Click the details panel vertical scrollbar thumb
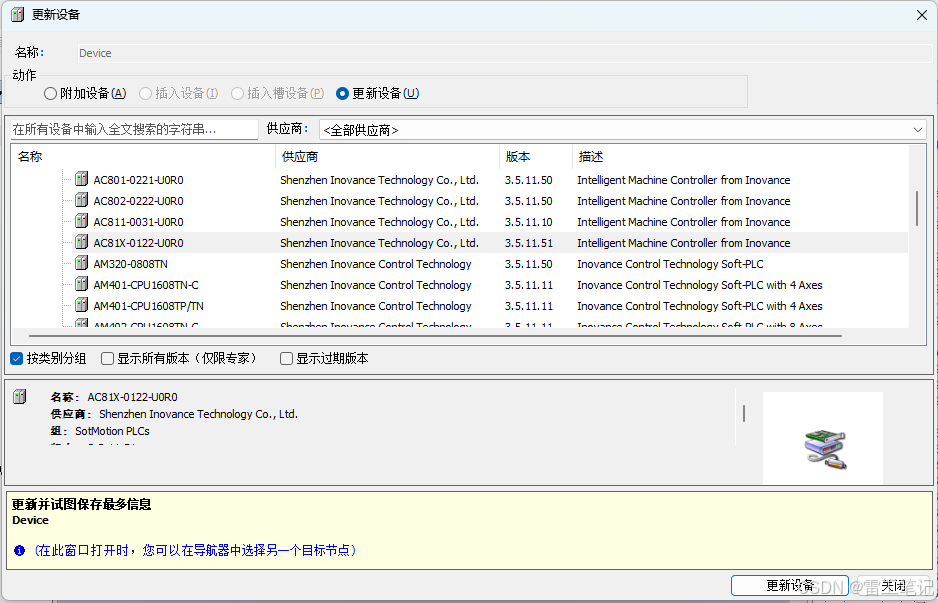This screenshot has width=938, height=603. [x=744, y=413]
